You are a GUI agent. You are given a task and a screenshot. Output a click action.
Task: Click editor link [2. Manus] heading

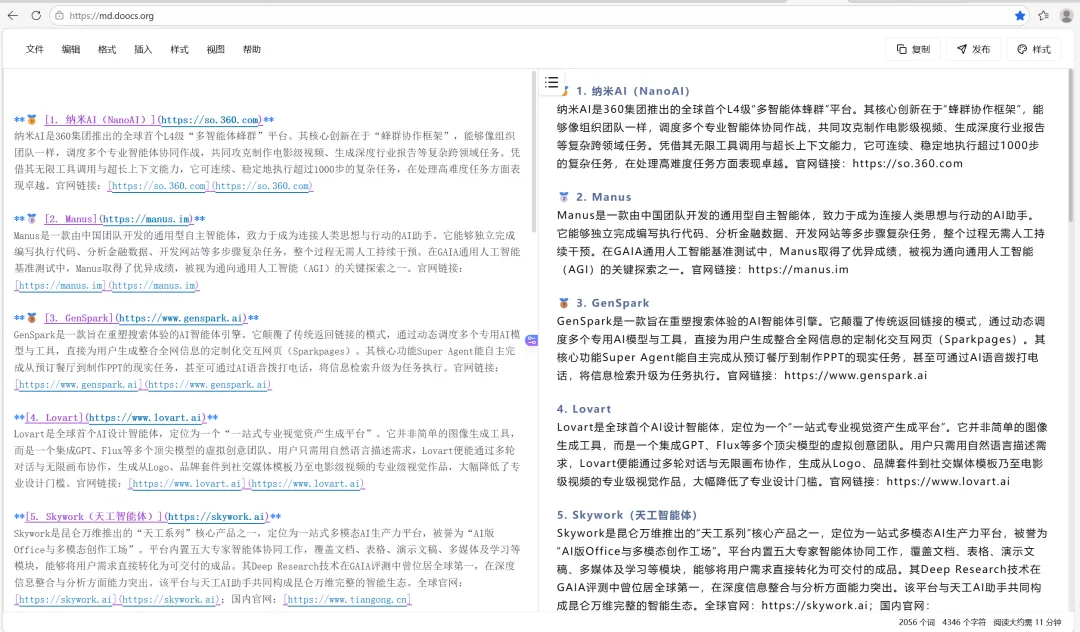click(70, 219)
